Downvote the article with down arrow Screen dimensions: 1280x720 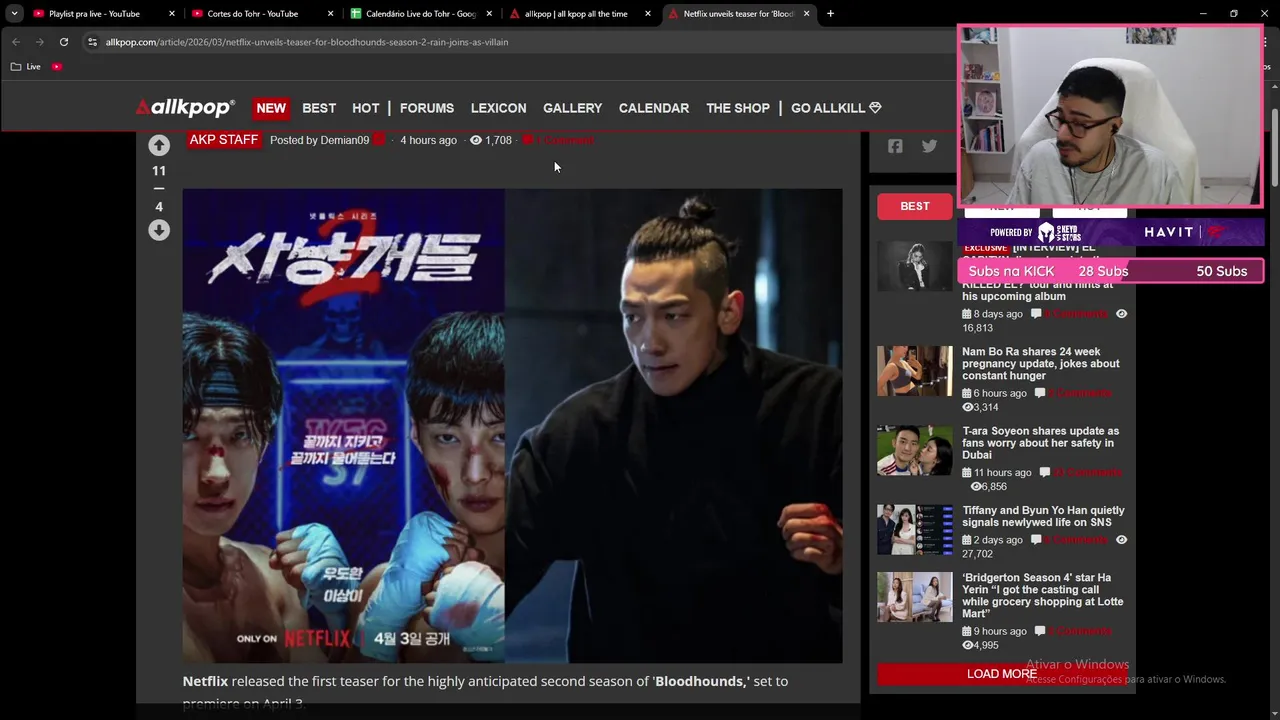(x=159, y=230)
